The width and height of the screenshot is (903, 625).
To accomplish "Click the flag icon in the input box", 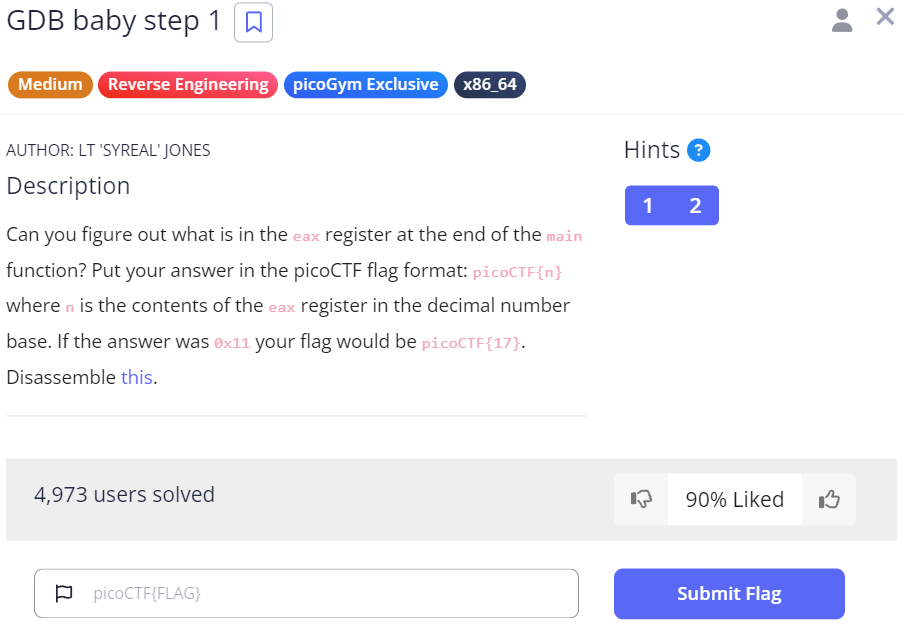I will point(64,593).
